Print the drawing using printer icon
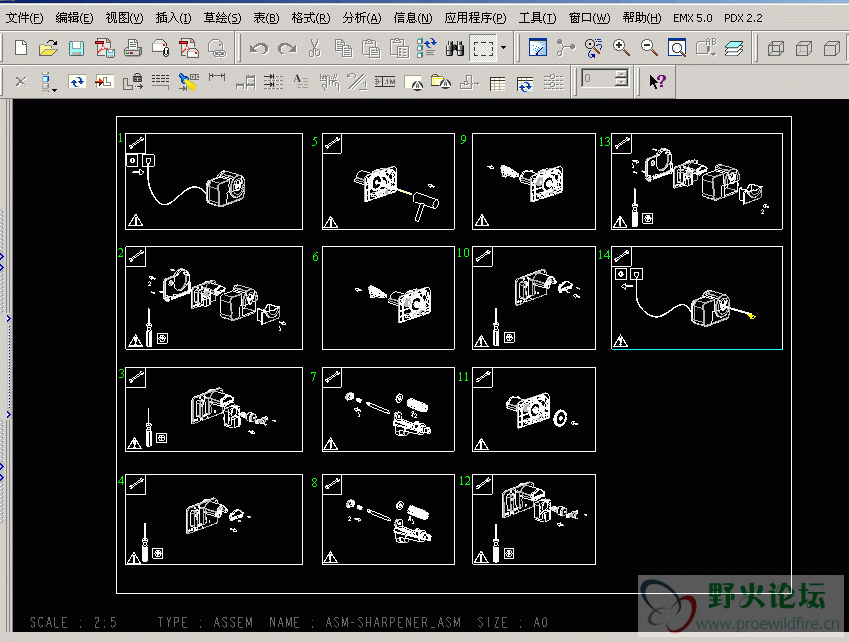Viewport: 849px width, 642px height. pos(133,48)
